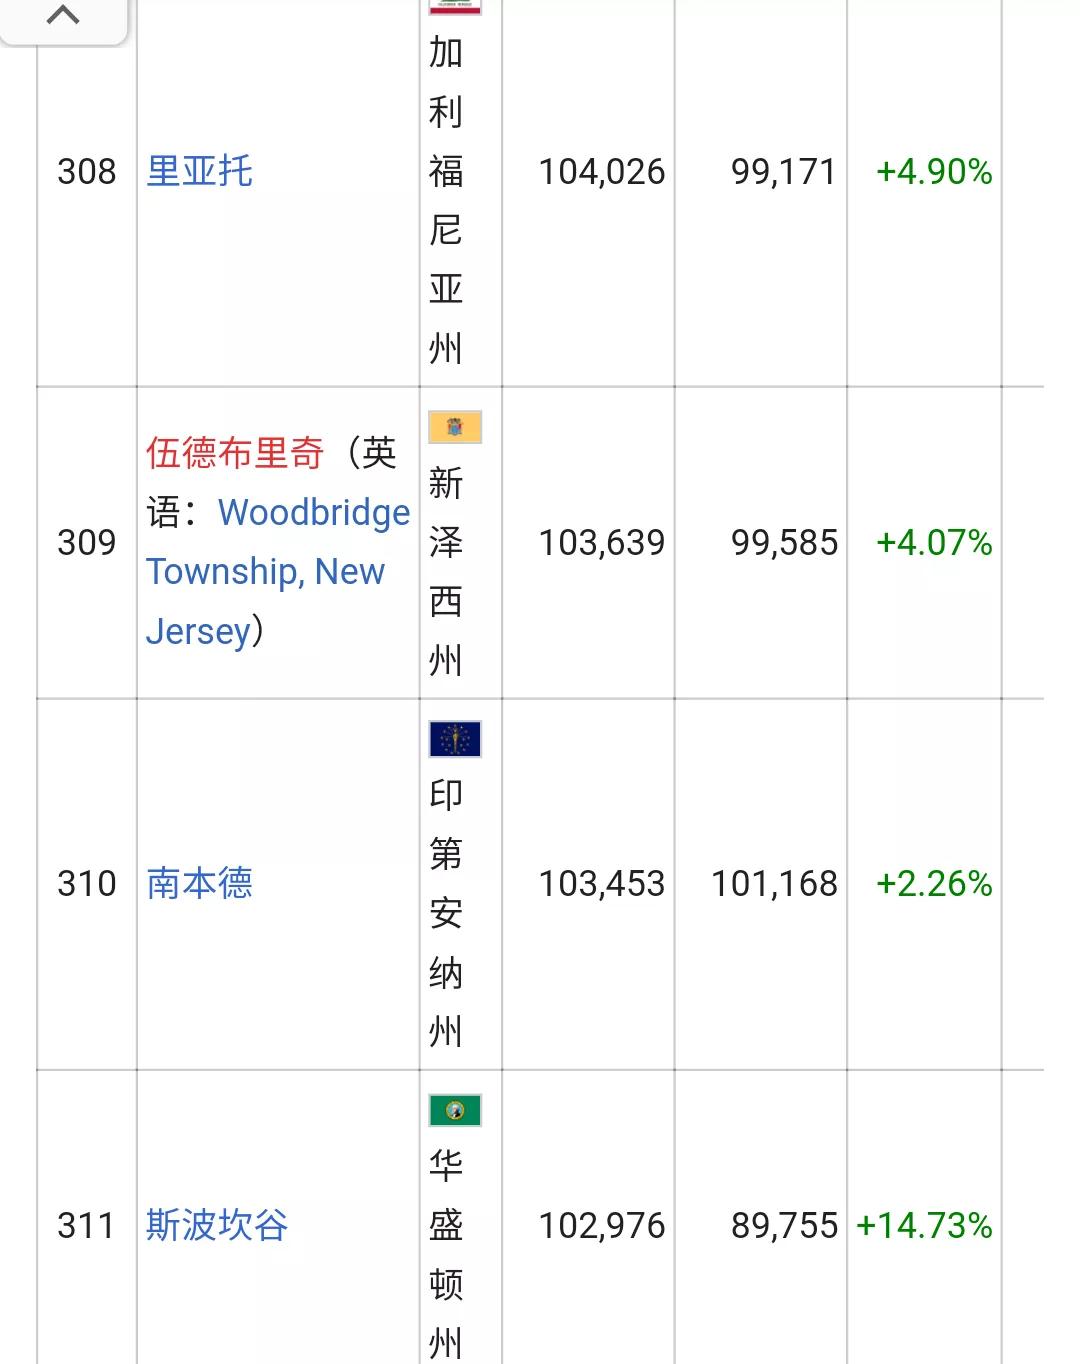
Task: Select census value 89,755
Action: 784,1226
